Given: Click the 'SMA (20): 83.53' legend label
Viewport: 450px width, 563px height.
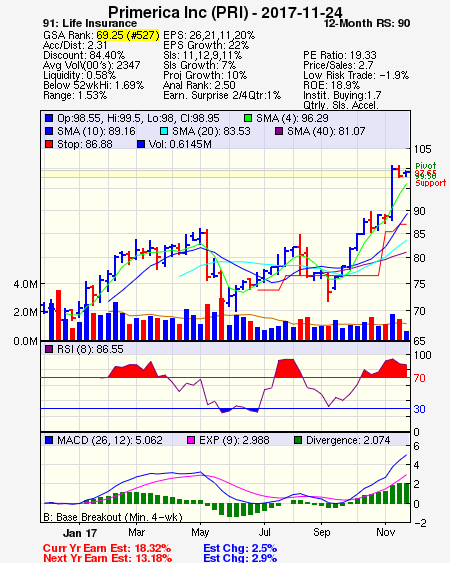Looking at the screenshot, I should [211, 131].
